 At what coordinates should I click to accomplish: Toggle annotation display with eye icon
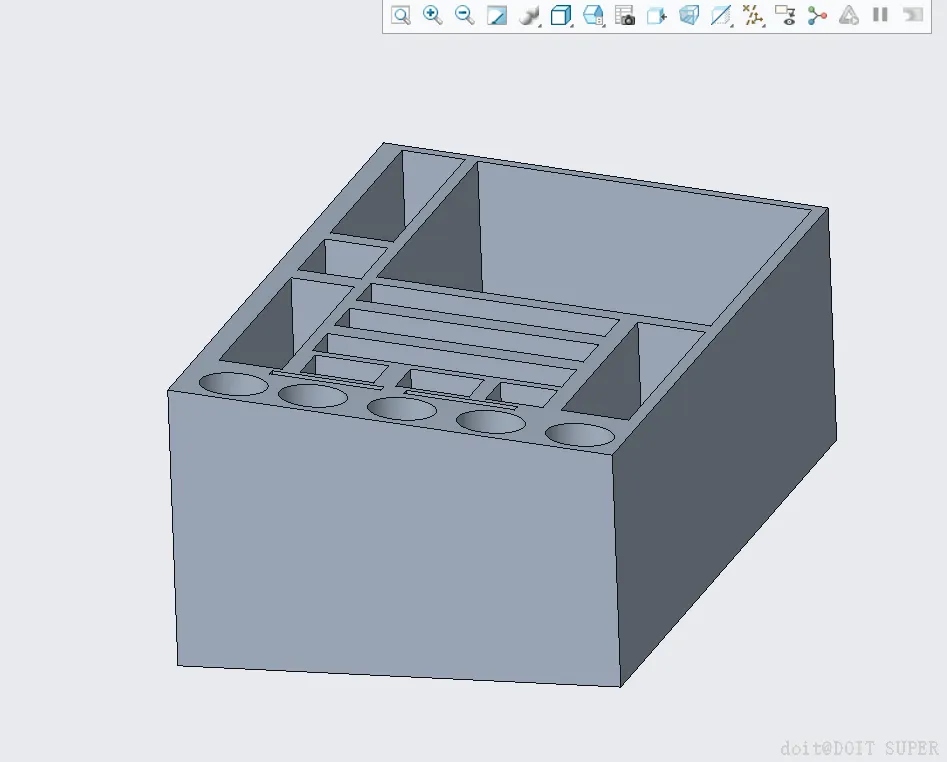coord(785,15)
